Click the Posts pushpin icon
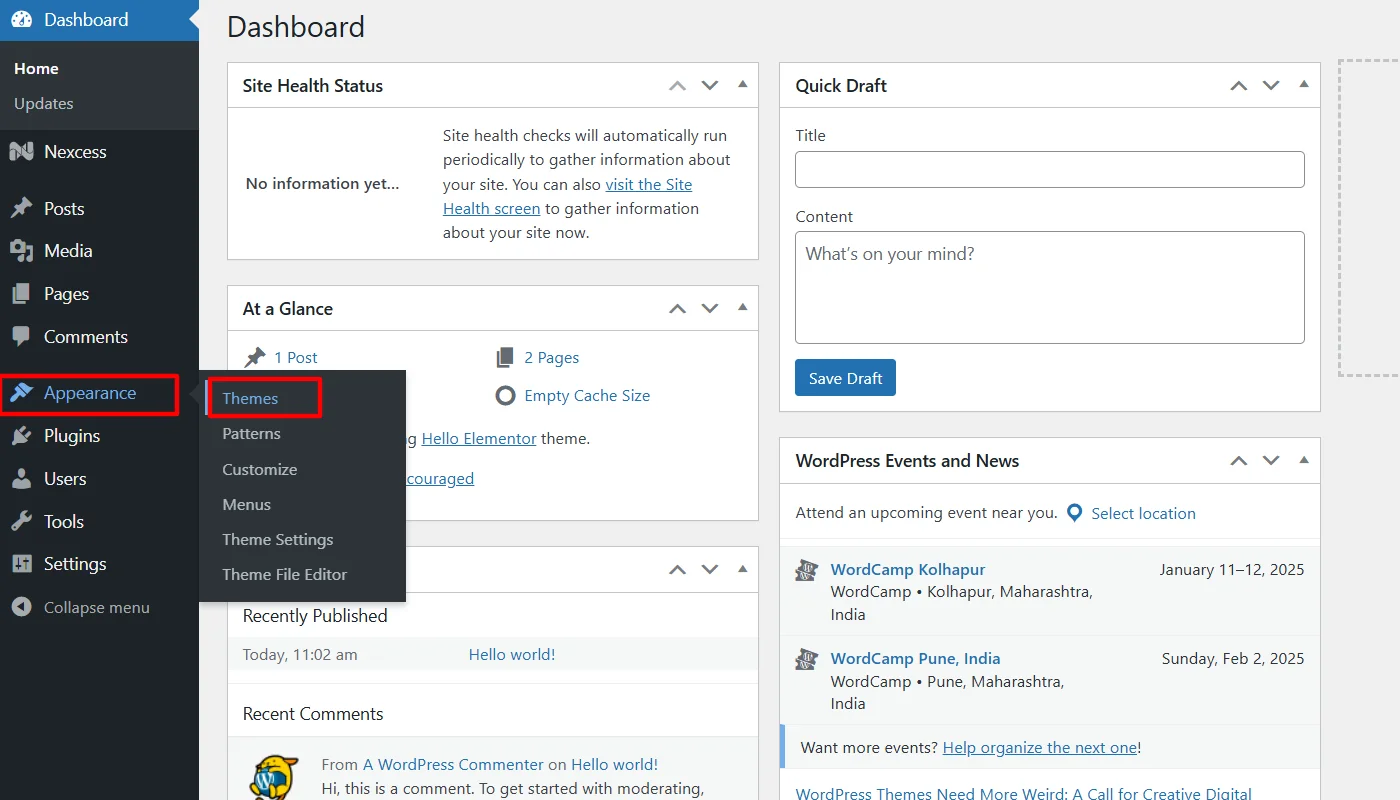 click(21, 208)
